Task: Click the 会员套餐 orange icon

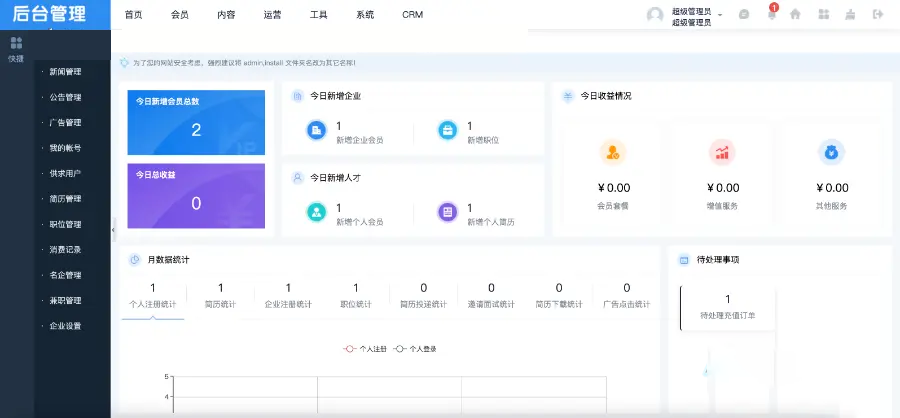Action: [612, 152]
